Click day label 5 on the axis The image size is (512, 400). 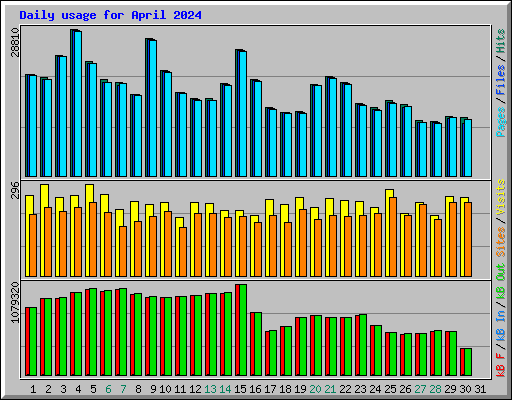click(93, 389)
